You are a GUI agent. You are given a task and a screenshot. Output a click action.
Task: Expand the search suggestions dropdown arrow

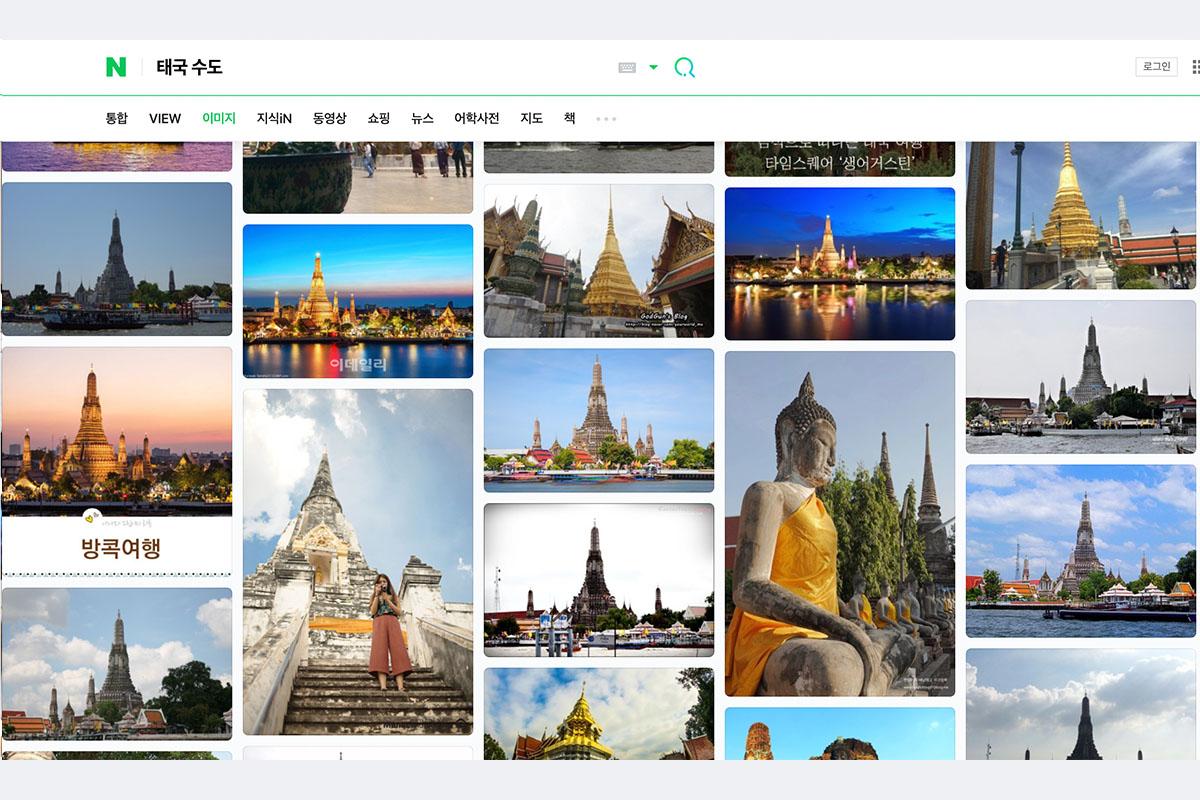(x=653, y=67)
